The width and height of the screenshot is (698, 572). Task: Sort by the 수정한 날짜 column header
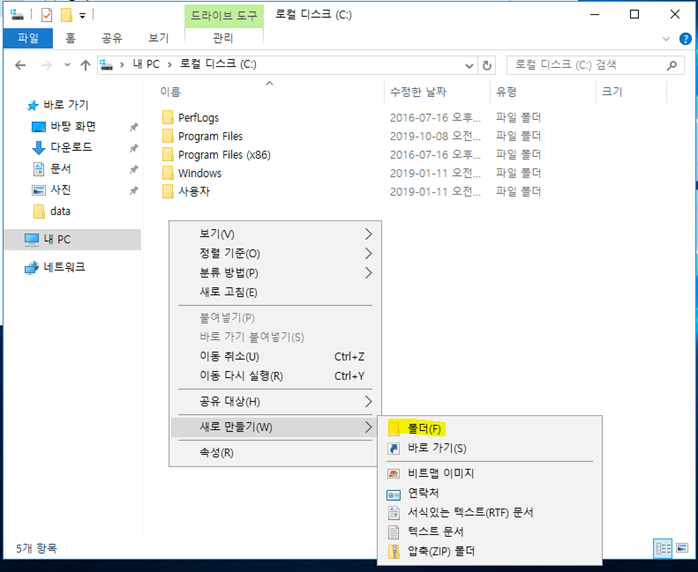[418, 92]
